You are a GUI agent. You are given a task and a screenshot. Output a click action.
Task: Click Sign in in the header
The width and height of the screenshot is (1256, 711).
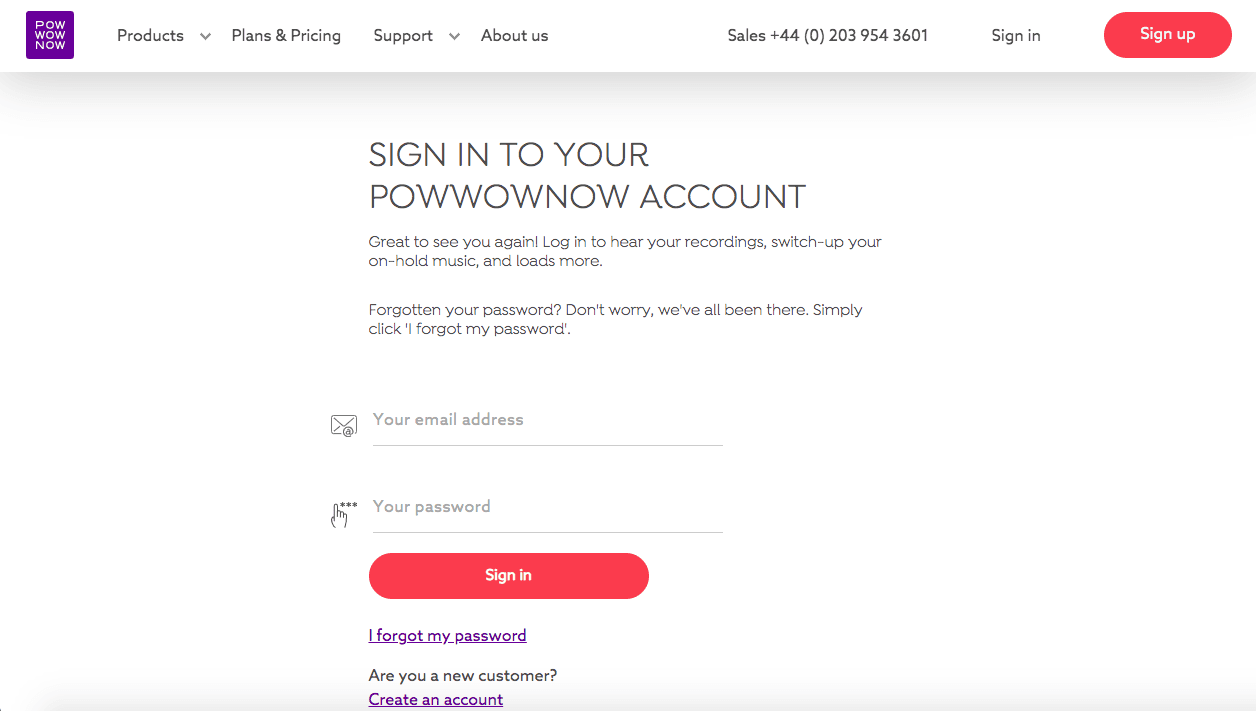click(1015, 36)
